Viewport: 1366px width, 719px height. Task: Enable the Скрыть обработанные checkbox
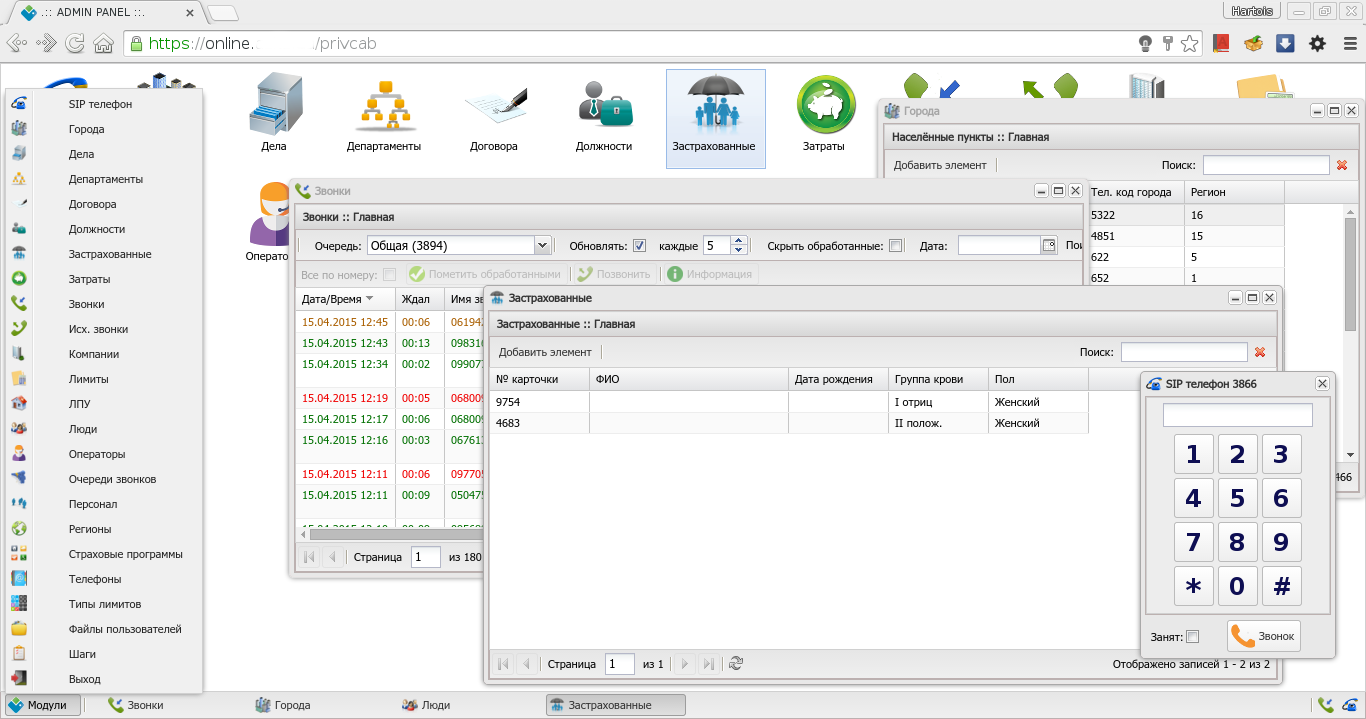coord(896,245)
